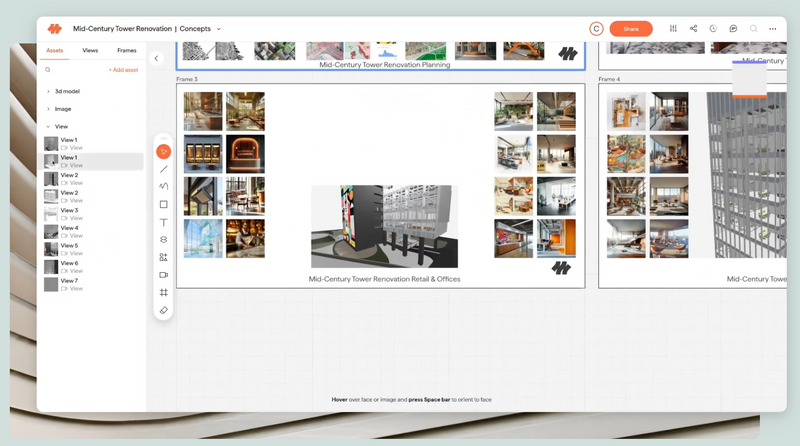Open the comments icon
This screenshot has height=446, width=800.
point(733,29)
